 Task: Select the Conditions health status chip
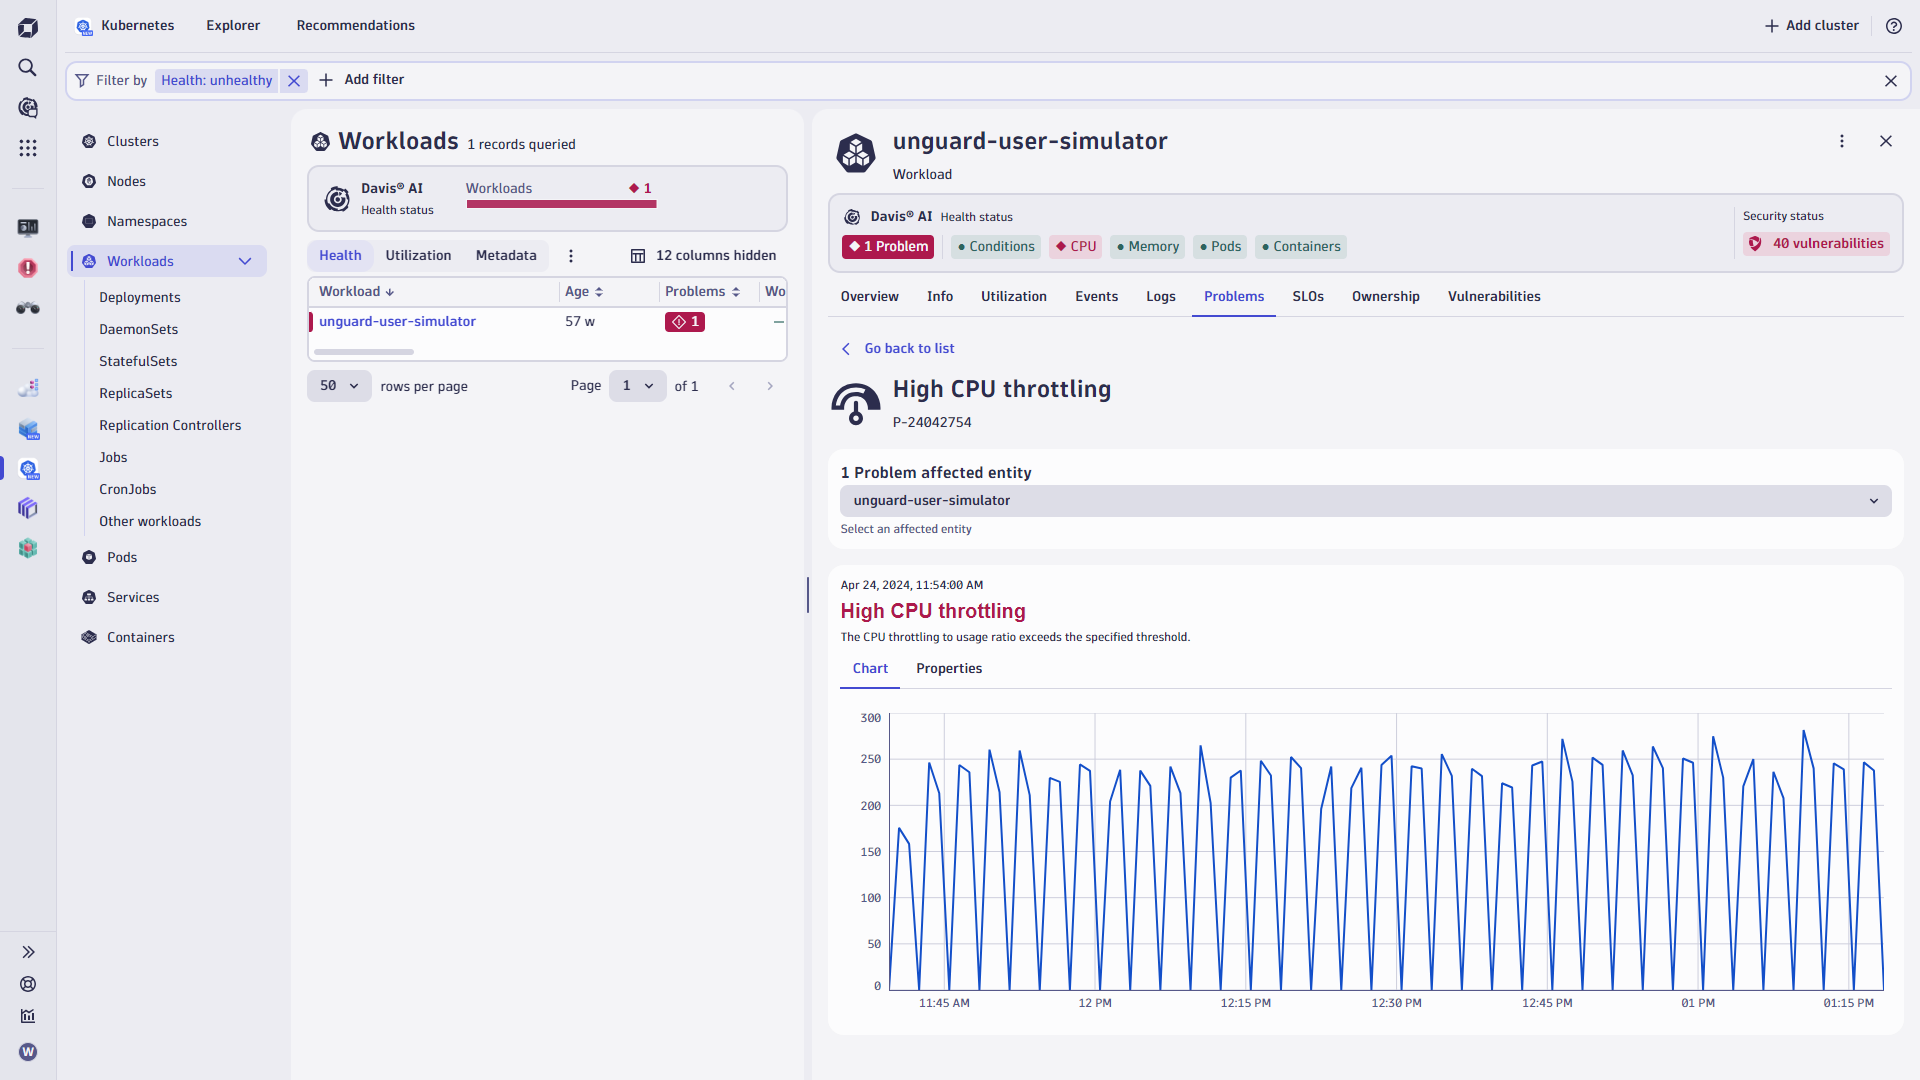click(x=995, y=246)
